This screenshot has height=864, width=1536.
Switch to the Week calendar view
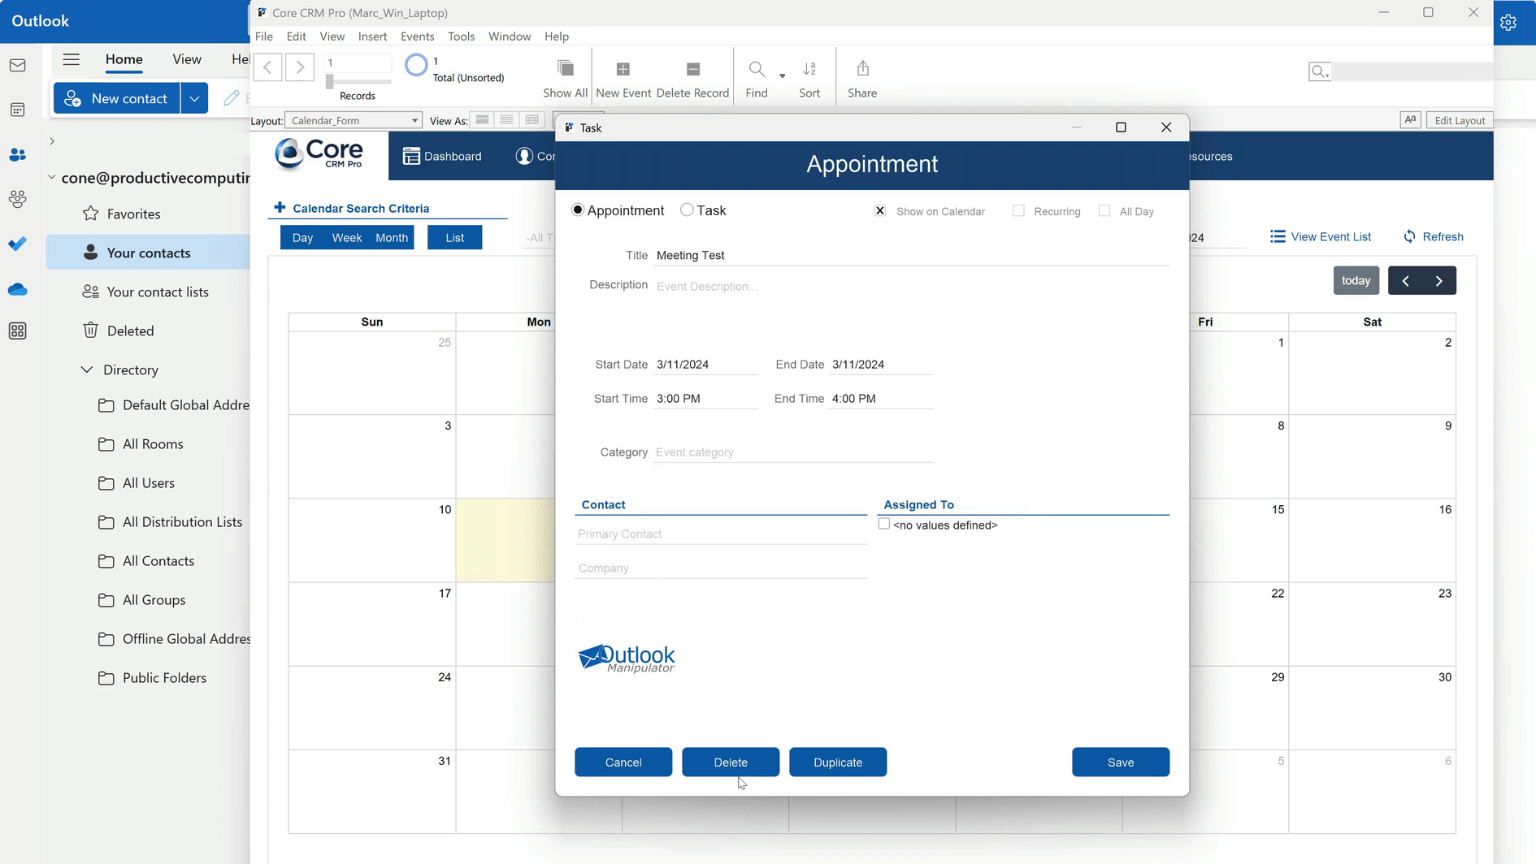tap(346, 237)
